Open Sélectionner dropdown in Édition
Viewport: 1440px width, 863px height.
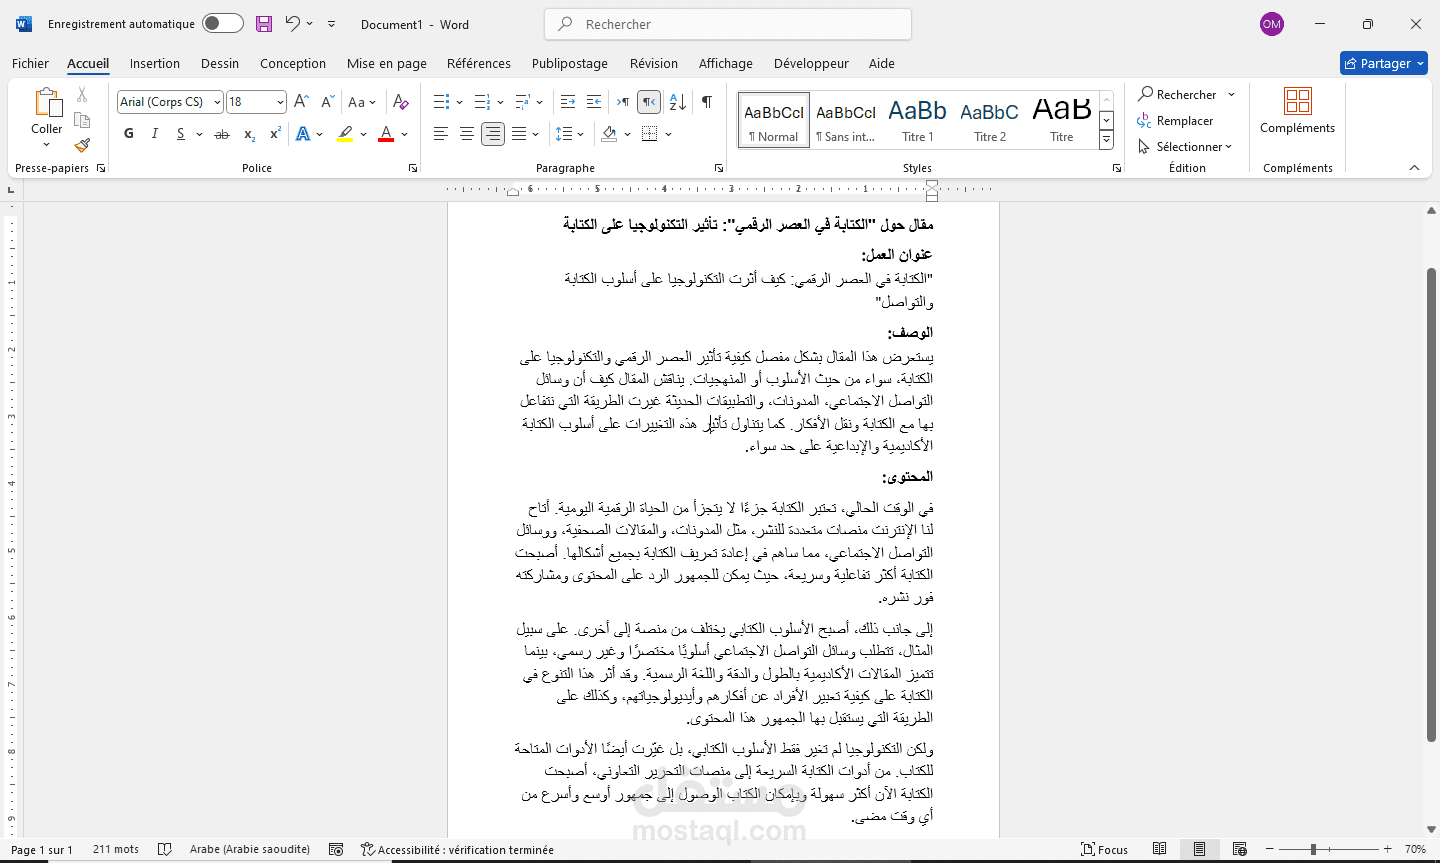pyautogui.click(x=1185, y=147)
